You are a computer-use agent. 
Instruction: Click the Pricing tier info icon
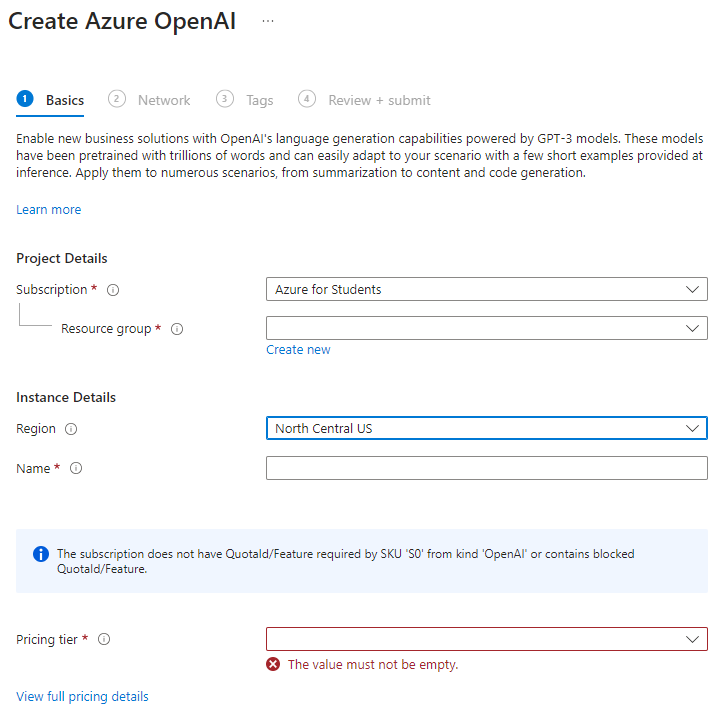click(104, 639)
